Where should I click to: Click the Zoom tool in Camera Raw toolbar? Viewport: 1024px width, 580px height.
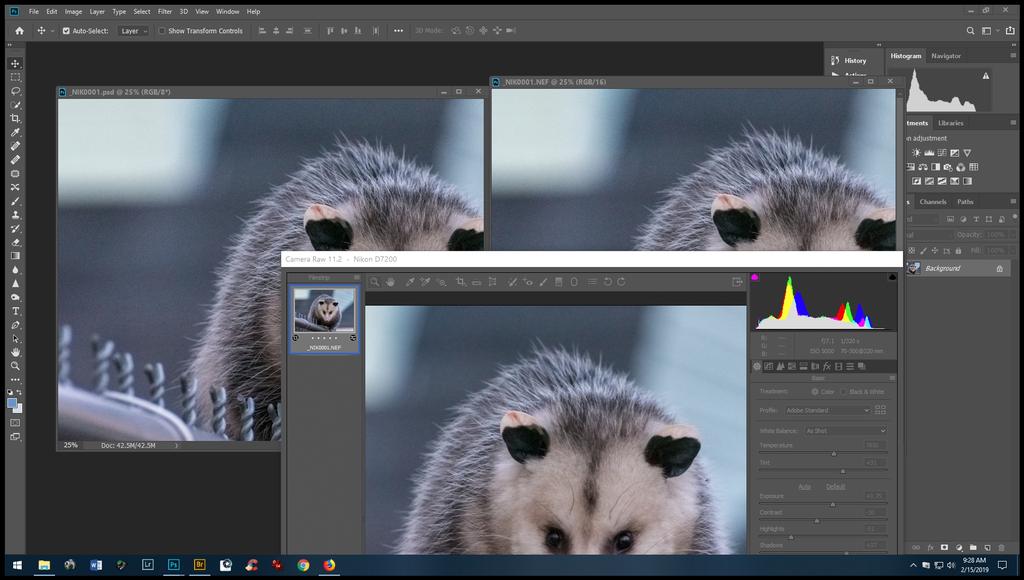pyautogui.click(x=375, y=282)
